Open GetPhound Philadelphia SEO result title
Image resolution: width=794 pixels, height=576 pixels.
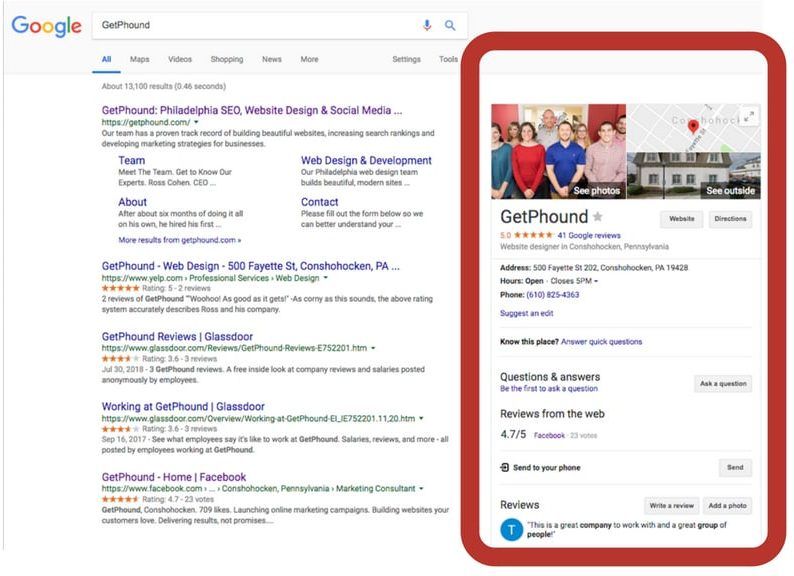[x=252, y=110]
